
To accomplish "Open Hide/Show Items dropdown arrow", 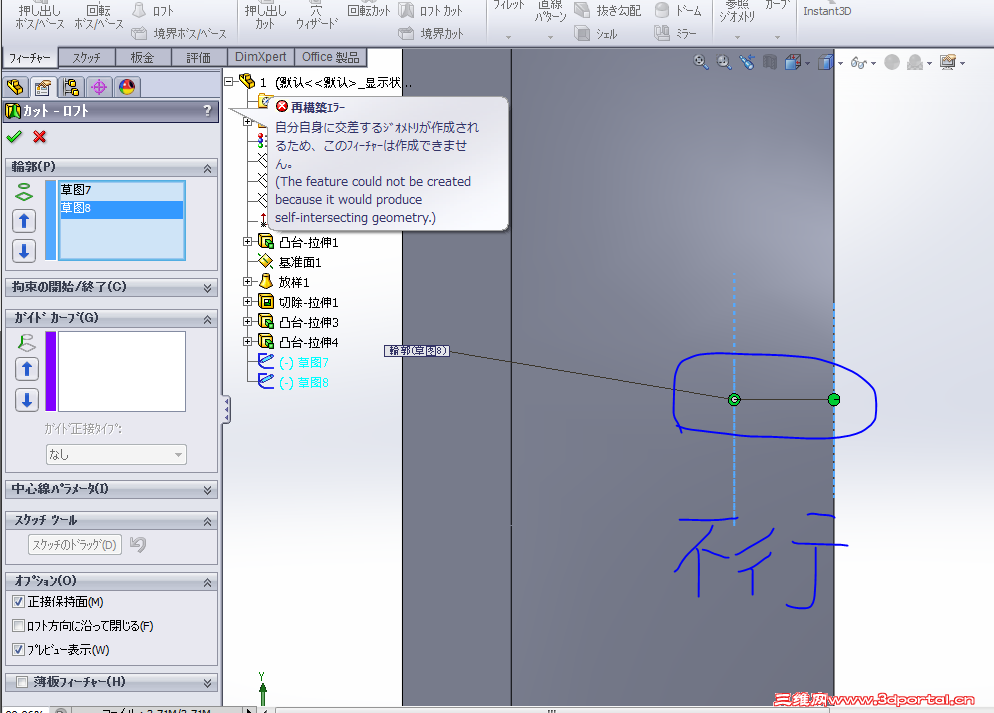I will coord(874,63).
